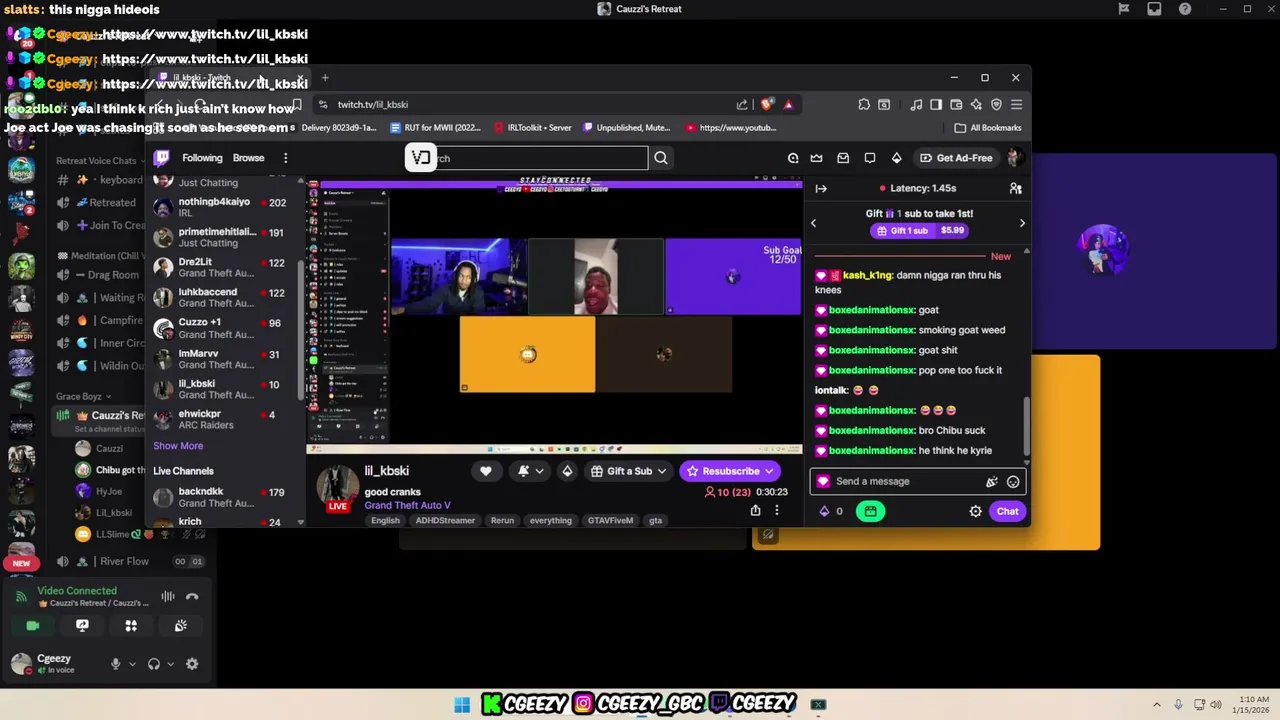The image size is (1280, 720).
Task: Open the Browse tab in Twitch
Action: pyautogui.click(x=248, y=158)
